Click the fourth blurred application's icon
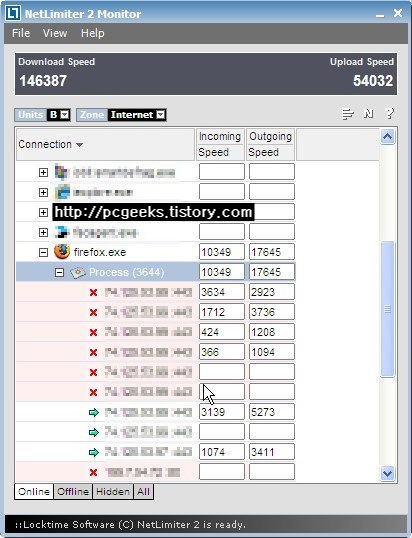This screenshot has height=538, width=412. (62, 232)
